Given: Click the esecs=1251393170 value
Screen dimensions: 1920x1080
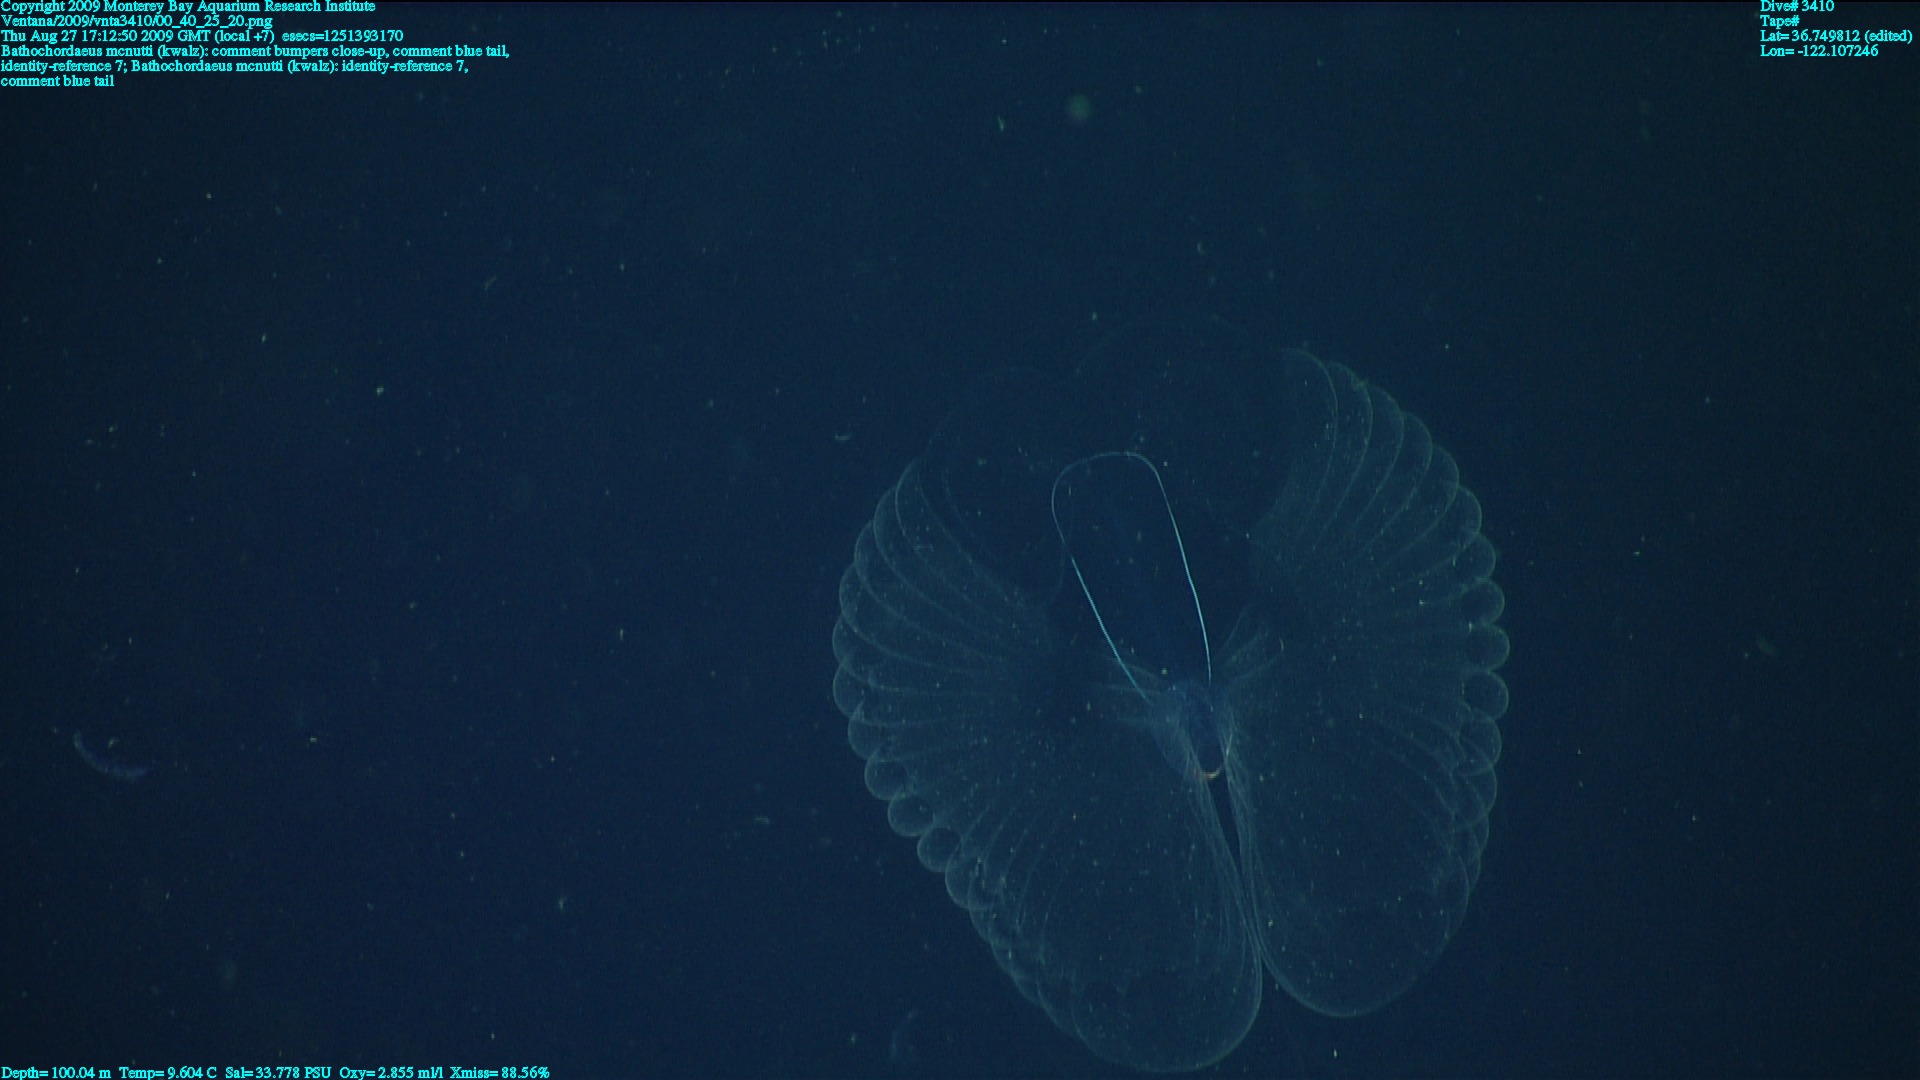Looking at the screenshot, I should pos(343,36).
